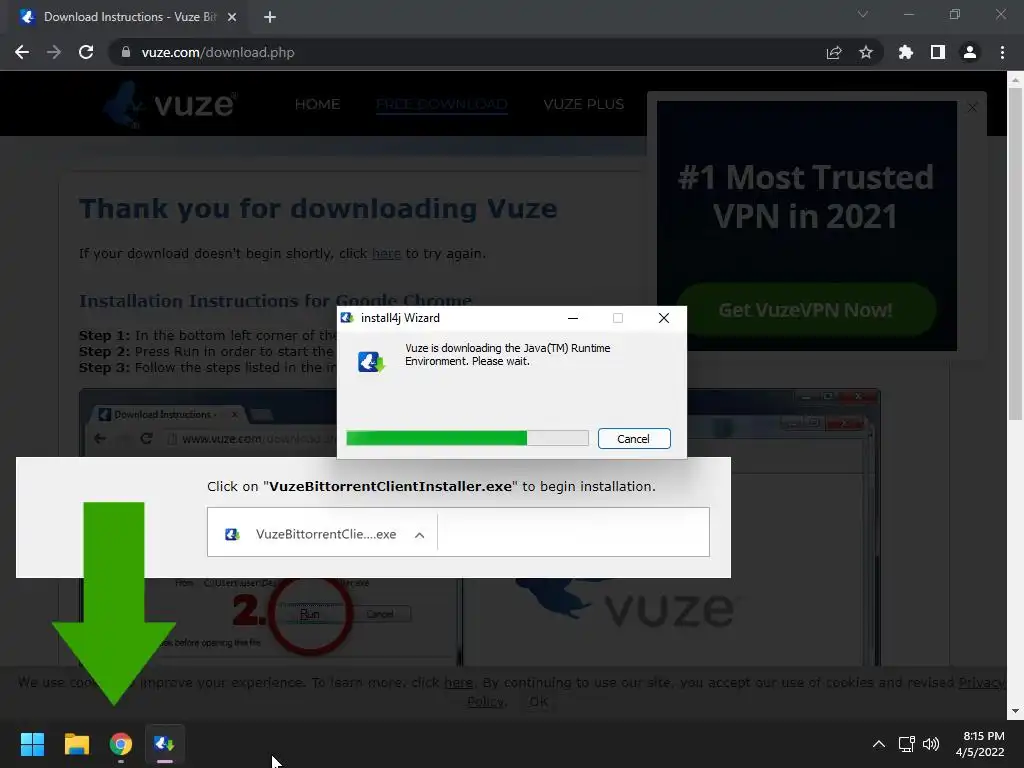Close the Download Instructions tab
This screenshot has height=768, width=1024.
(232, 17)
